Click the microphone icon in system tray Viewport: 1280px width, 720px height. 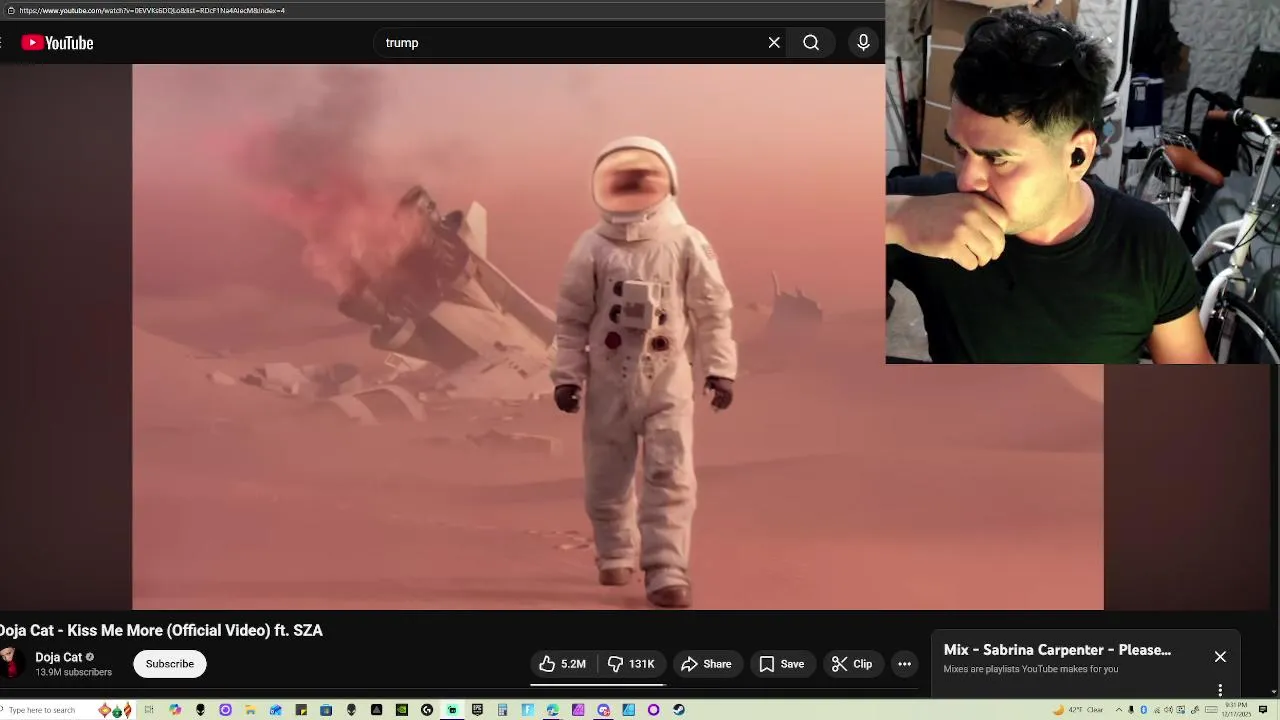click(1131, 710)
